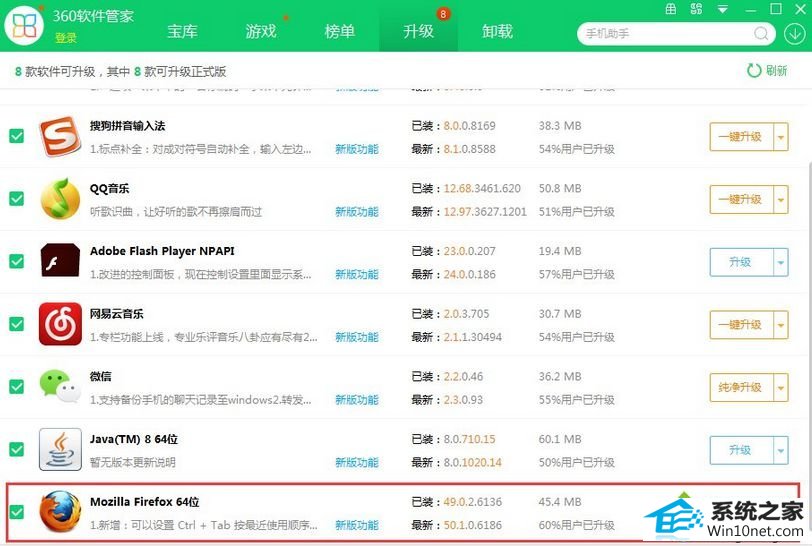
Task: Click the 登录 login link
Action: (66, 38)
